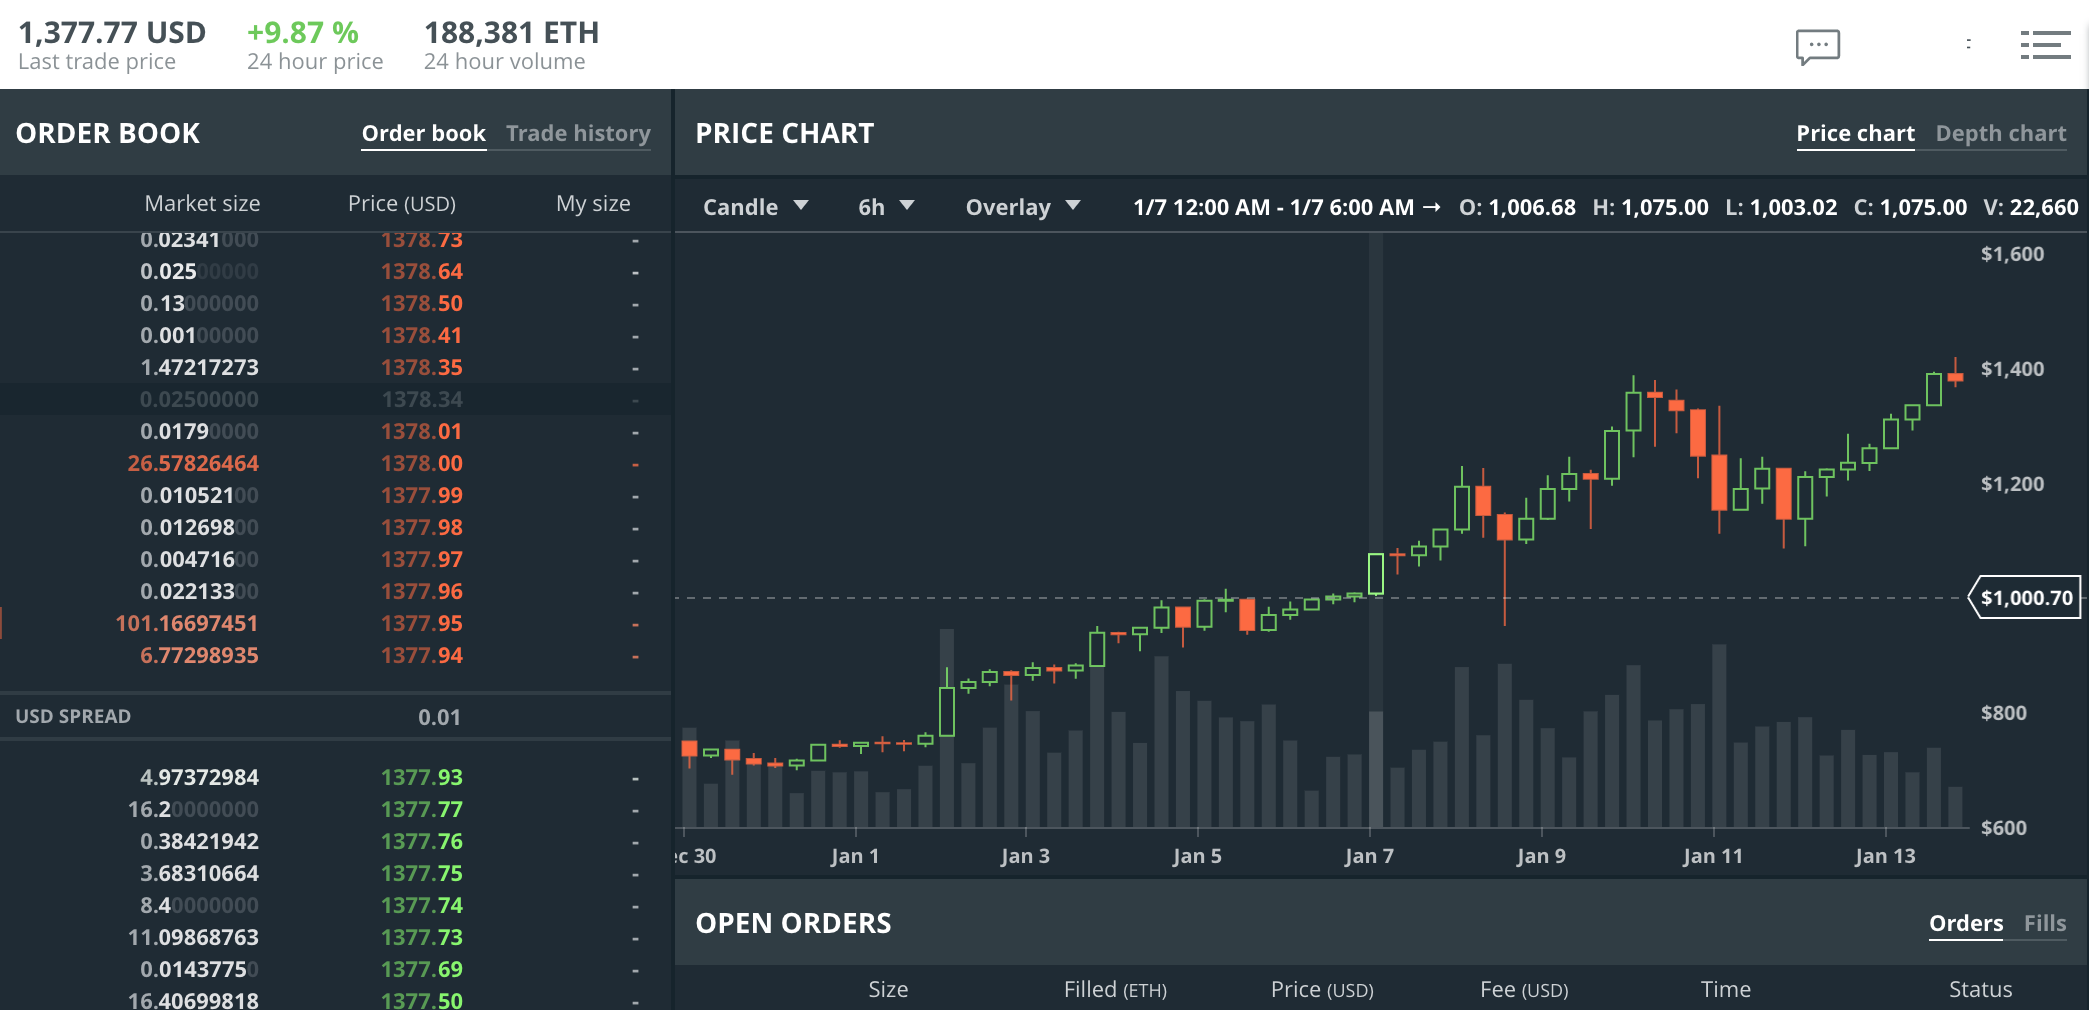Click the $1,000.70 price marker label
This screenshot has width=2089, height=1010.
pyautogui.click(x=2025, y=598)
